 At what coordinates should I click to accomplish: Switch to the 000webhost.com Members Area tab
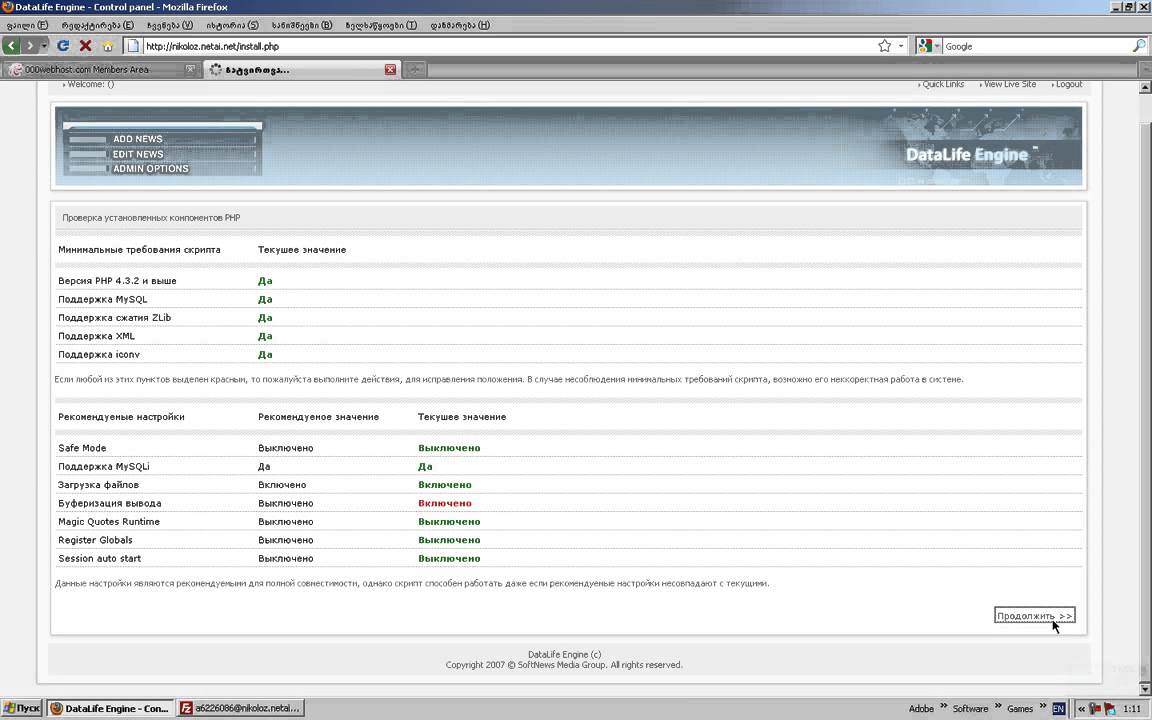(x=101, y=70)
